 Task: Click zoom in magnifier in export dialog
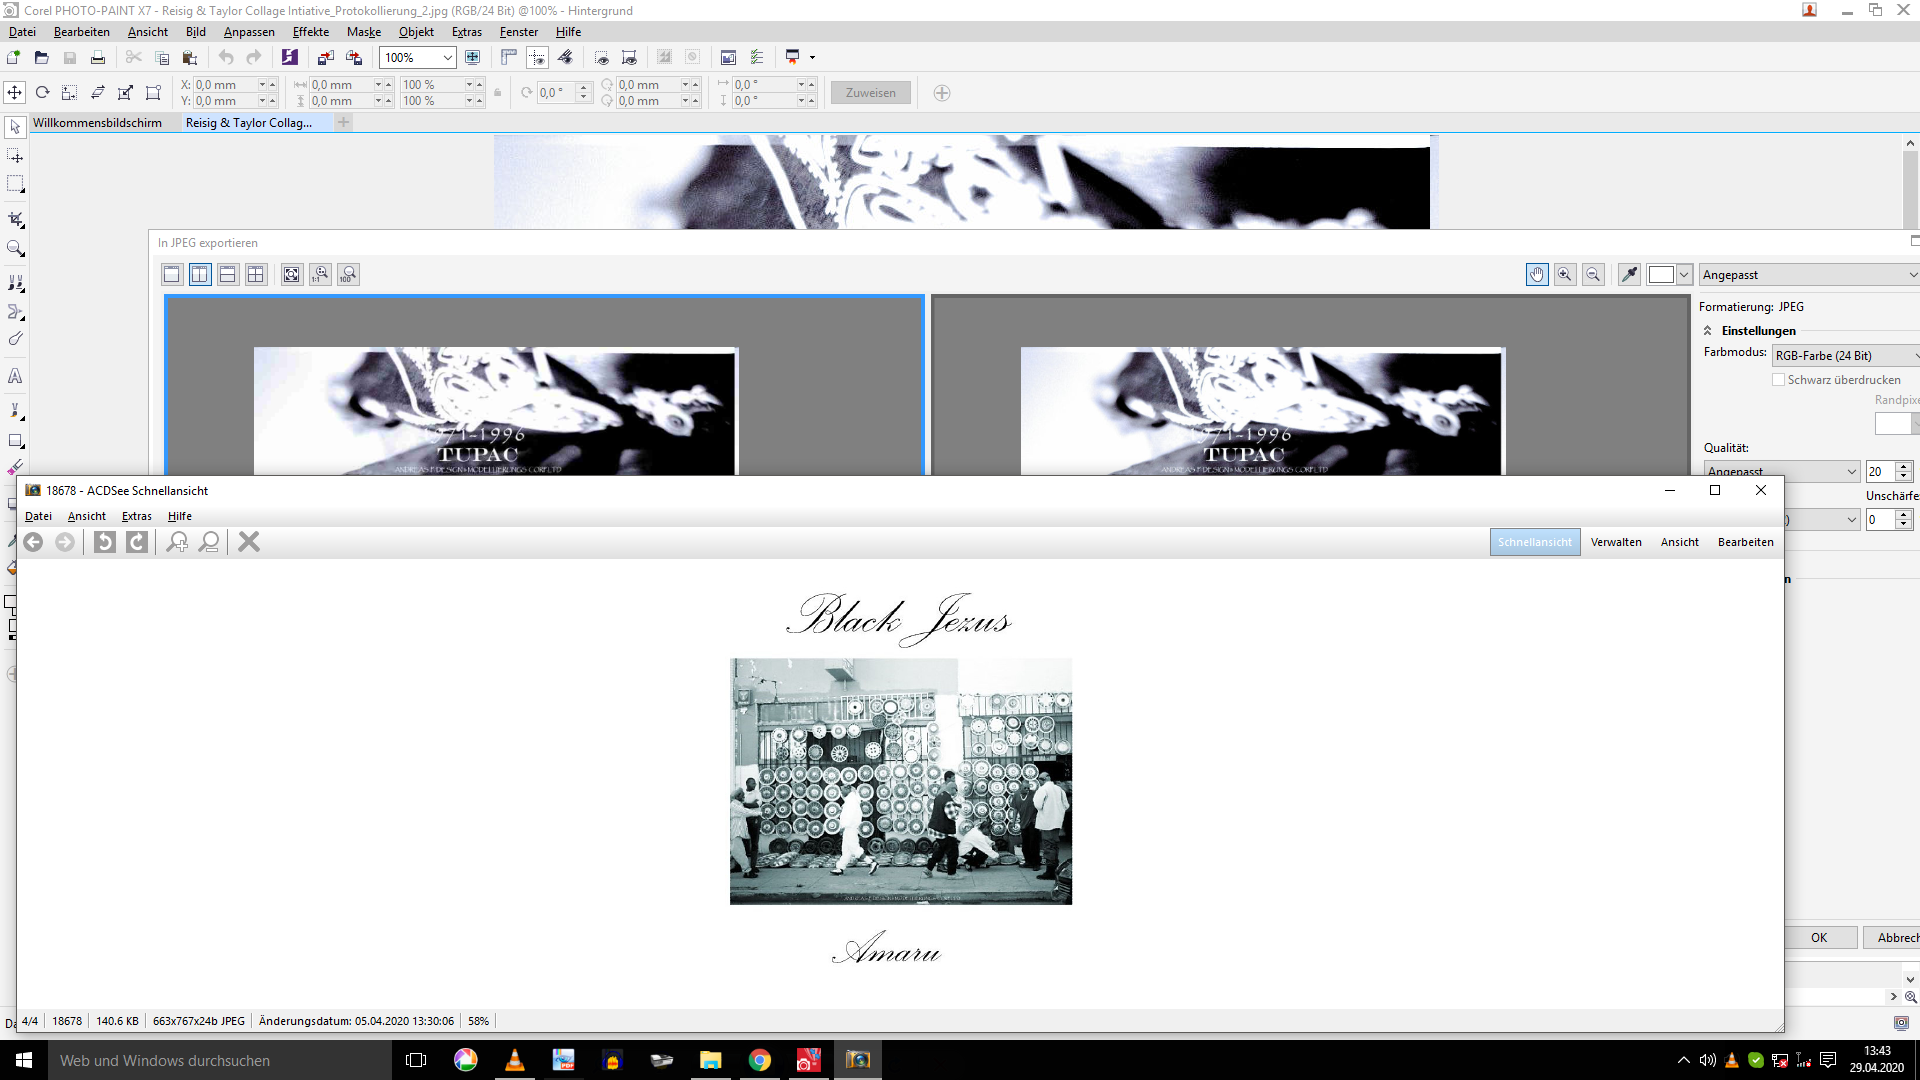tap(1565, 274)
